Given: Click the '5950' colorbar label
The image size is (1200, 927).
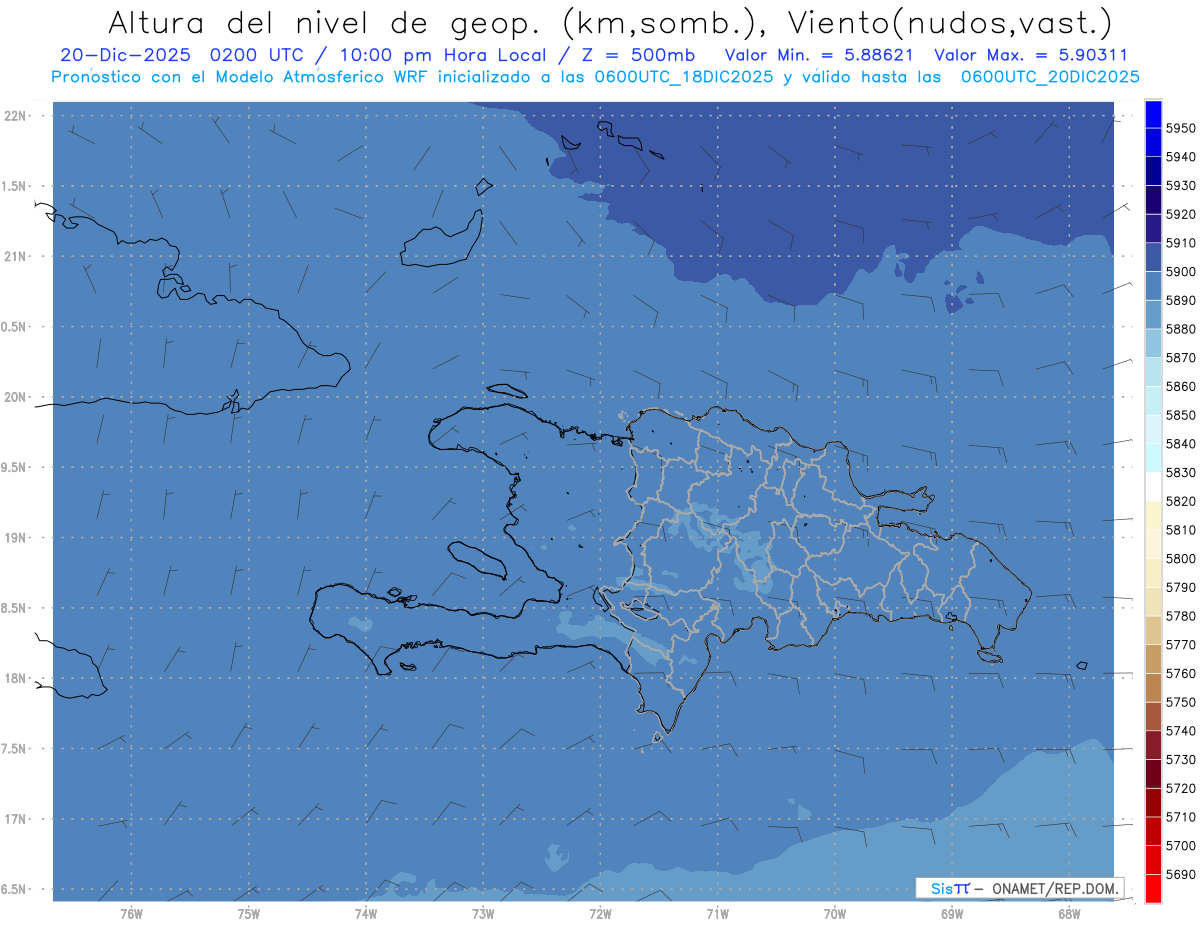Looking at the screenshot, I should coord(1180,128).
